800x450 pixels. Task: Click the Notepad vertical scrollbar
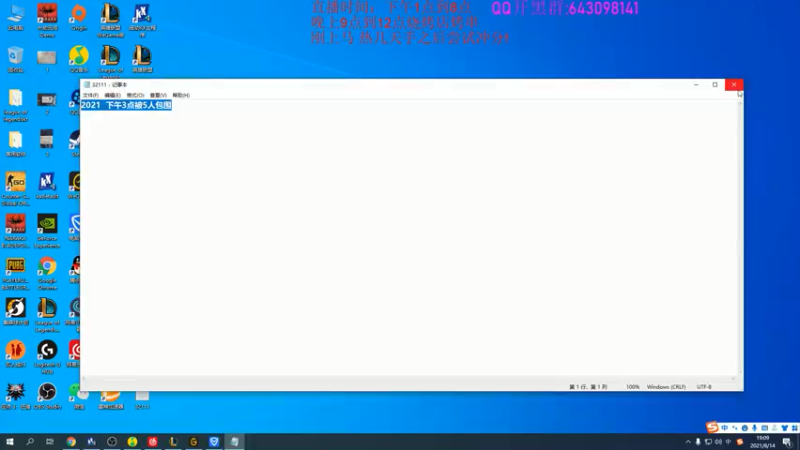(740, 237)
